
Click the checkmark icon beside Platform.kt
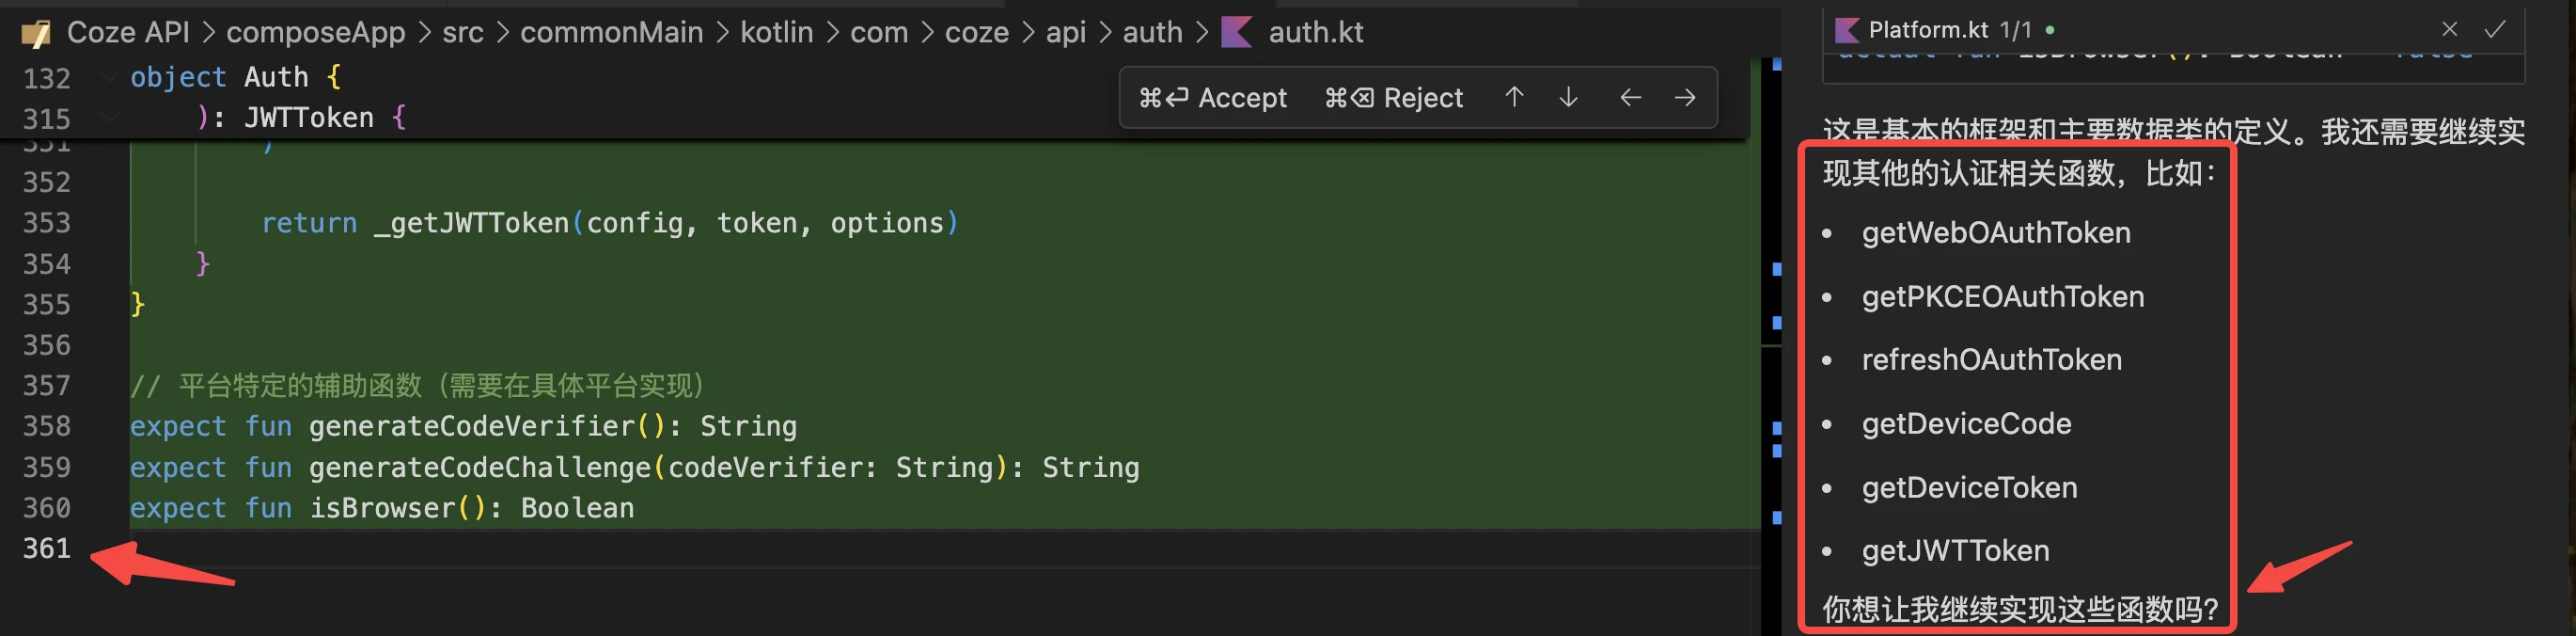point(2495,30)
